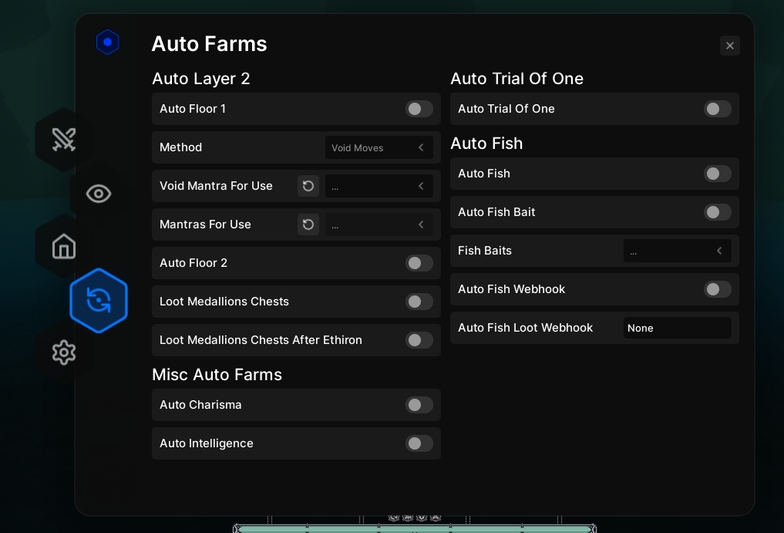Open the eye visuals sidebar tab
The height and width of the screenshot is (533, 784).
(98, 194)
